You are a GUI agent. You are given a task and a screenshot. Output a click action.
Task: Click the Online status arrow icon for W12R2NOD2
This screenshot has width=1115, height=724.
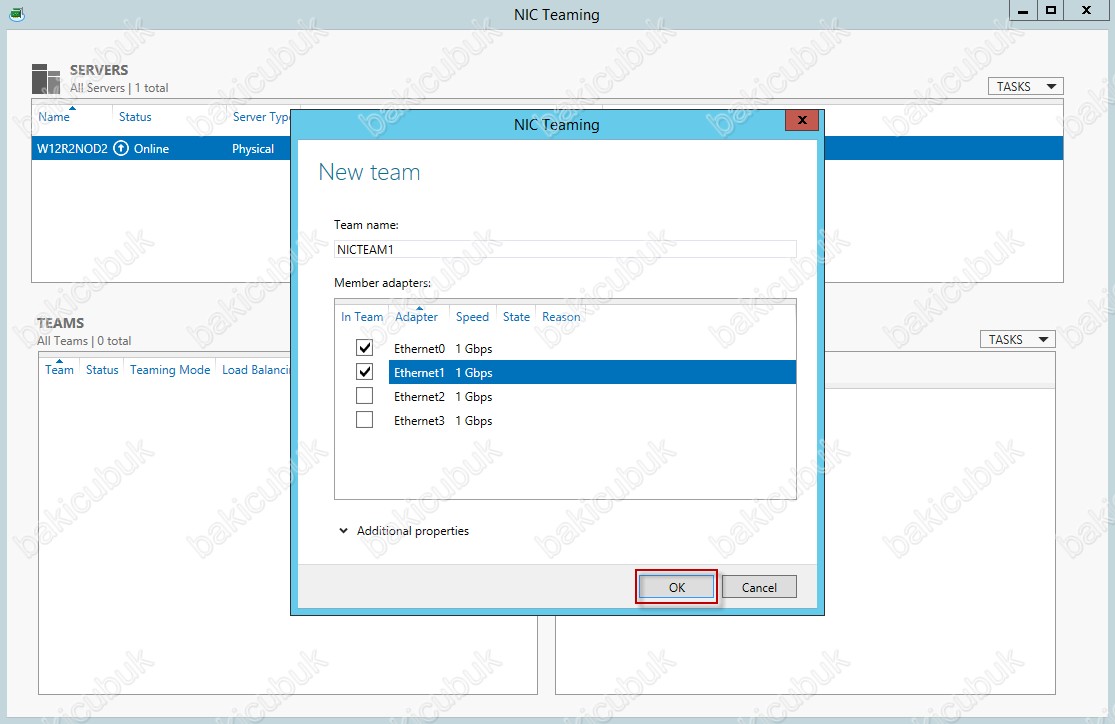click(122, 148)
